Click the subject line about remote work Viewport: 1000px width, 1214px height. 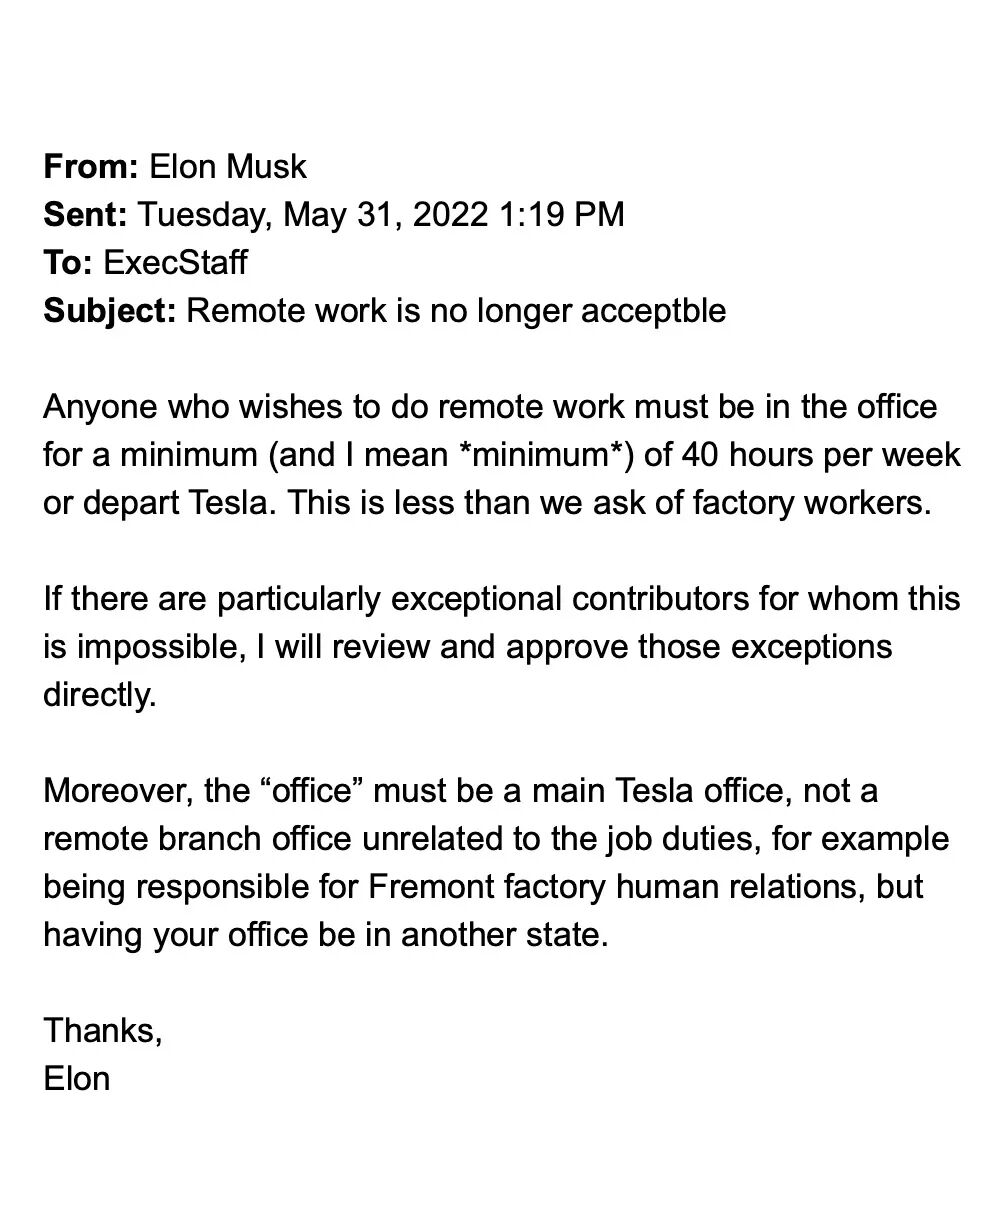pyautogui.click(x=456, y=310)
